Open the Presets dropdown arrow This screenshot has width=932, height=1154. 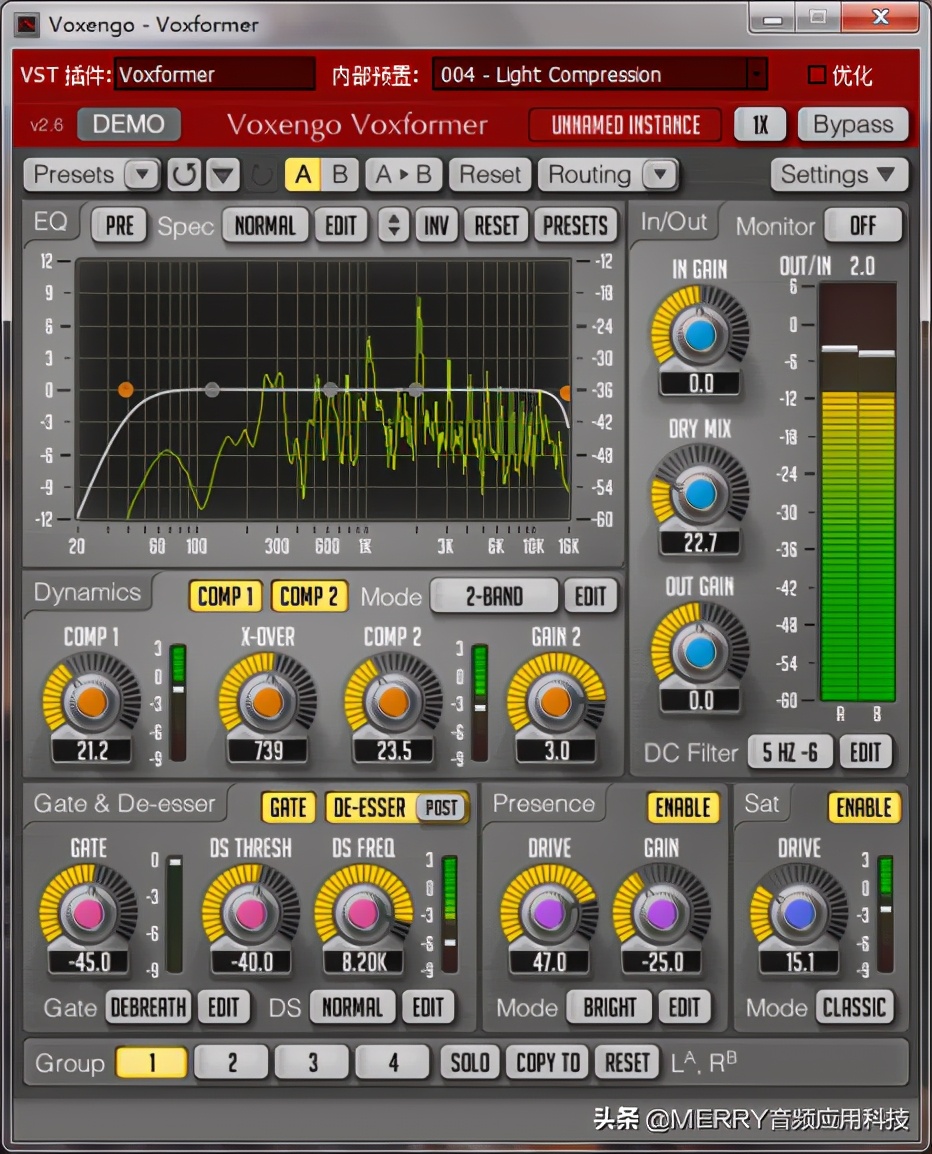point(142,175)
